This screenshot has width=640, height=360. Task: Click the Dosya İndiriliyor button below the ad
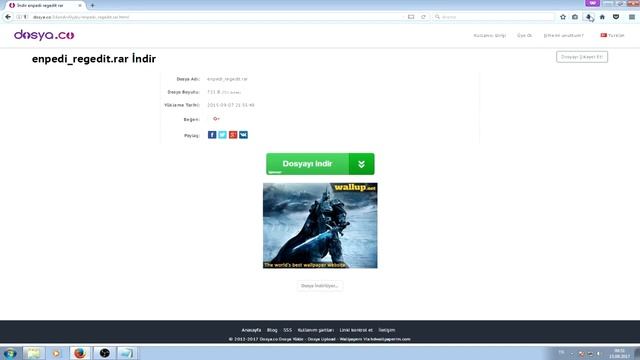tap(320, 286)
